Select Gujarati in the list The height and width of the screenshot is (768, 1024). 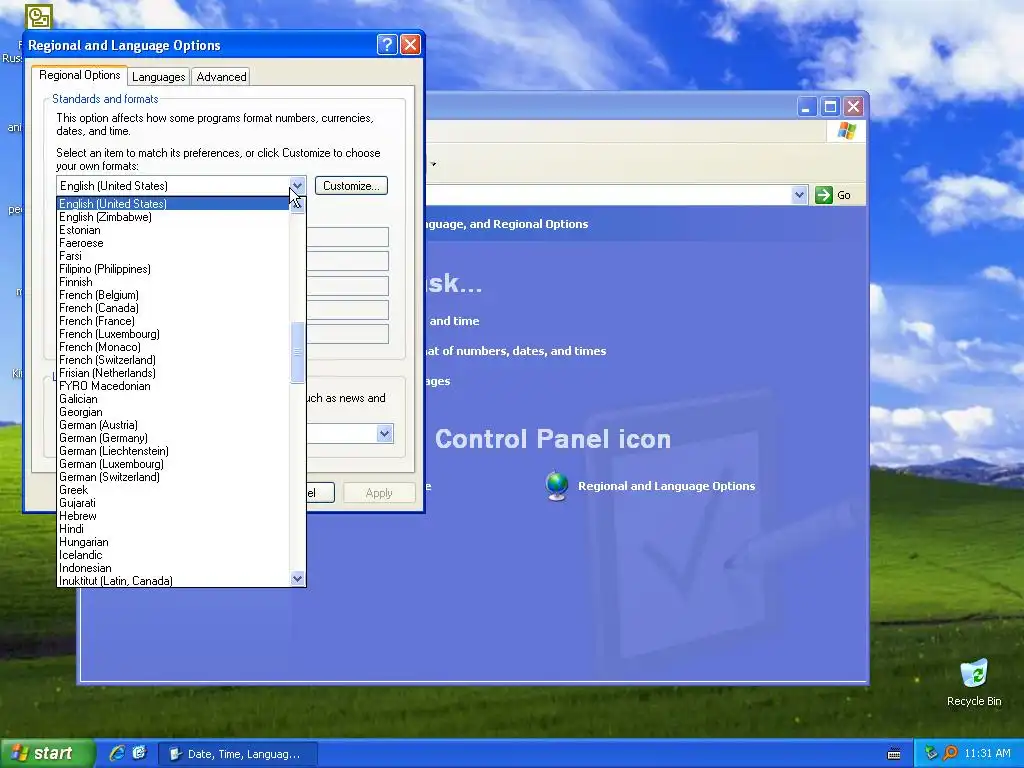point(173,503)
